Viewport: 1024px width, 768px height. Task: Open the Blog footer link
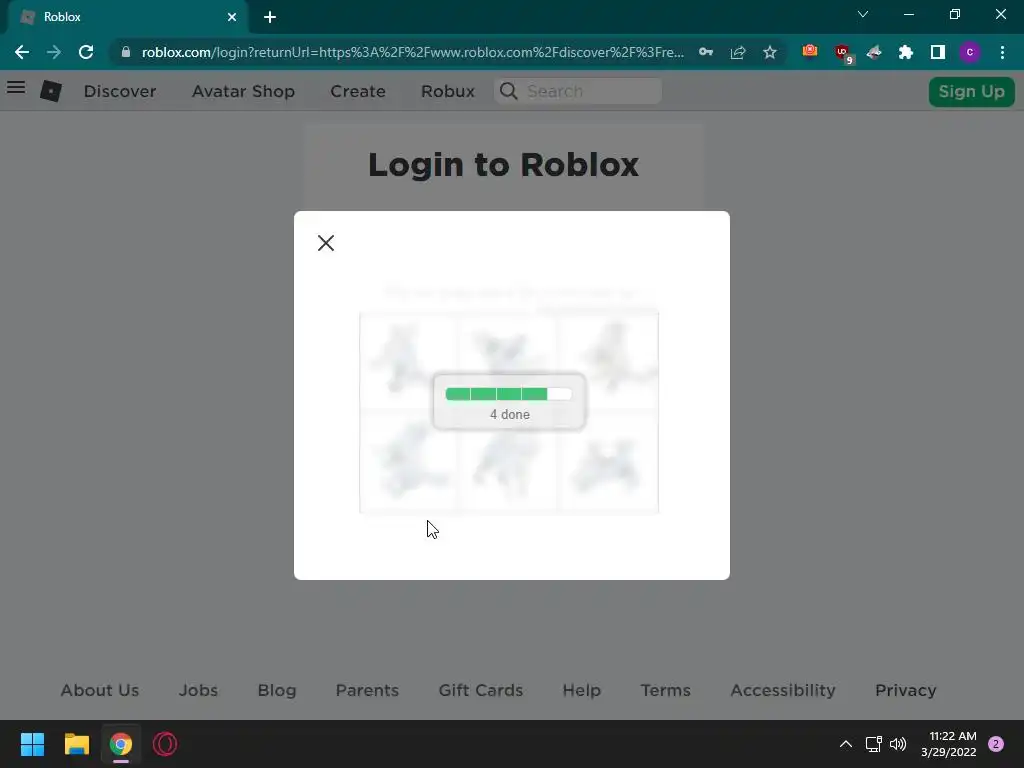[x=277, y=690]
